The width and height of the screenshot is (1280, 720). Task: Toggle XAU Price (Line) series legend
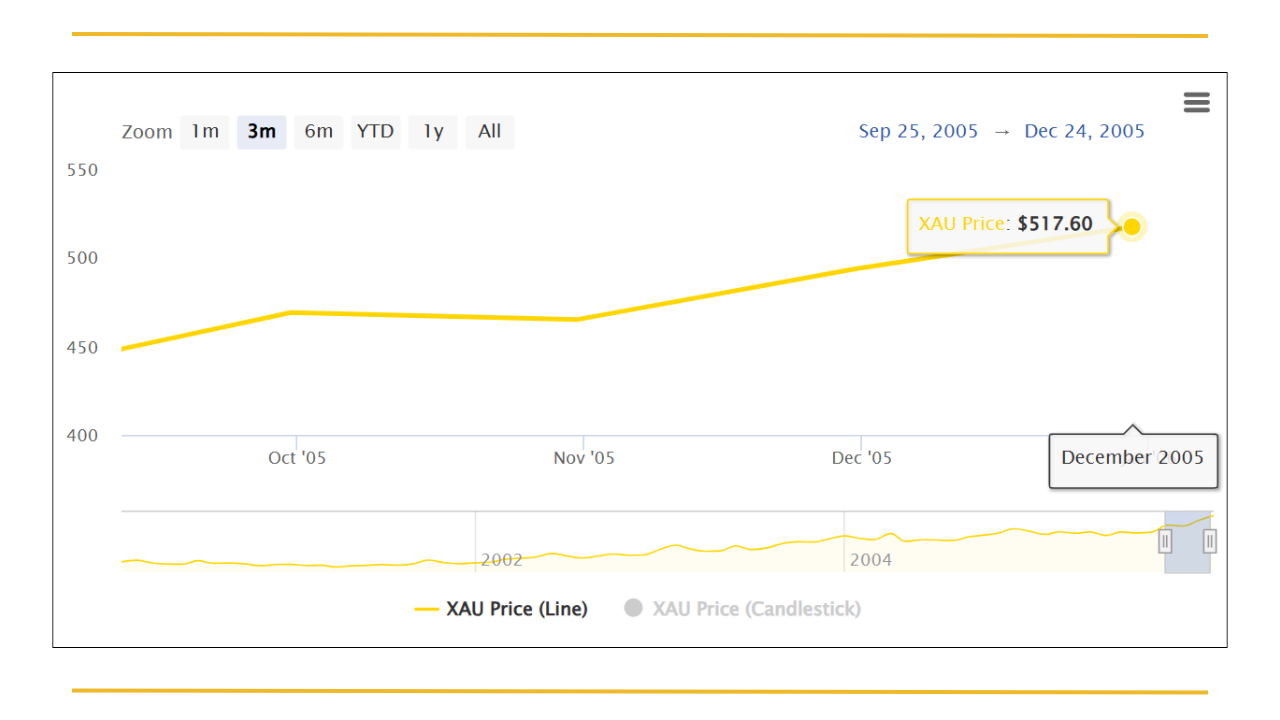click(x=501, y=608)
